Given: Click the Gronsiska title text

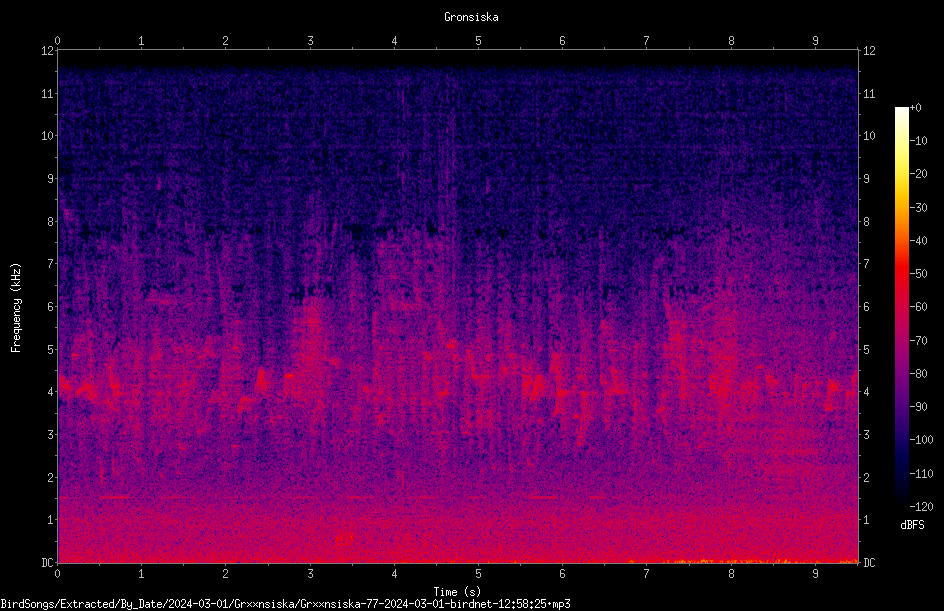Looking at the screenshot, I should (471, 17).
